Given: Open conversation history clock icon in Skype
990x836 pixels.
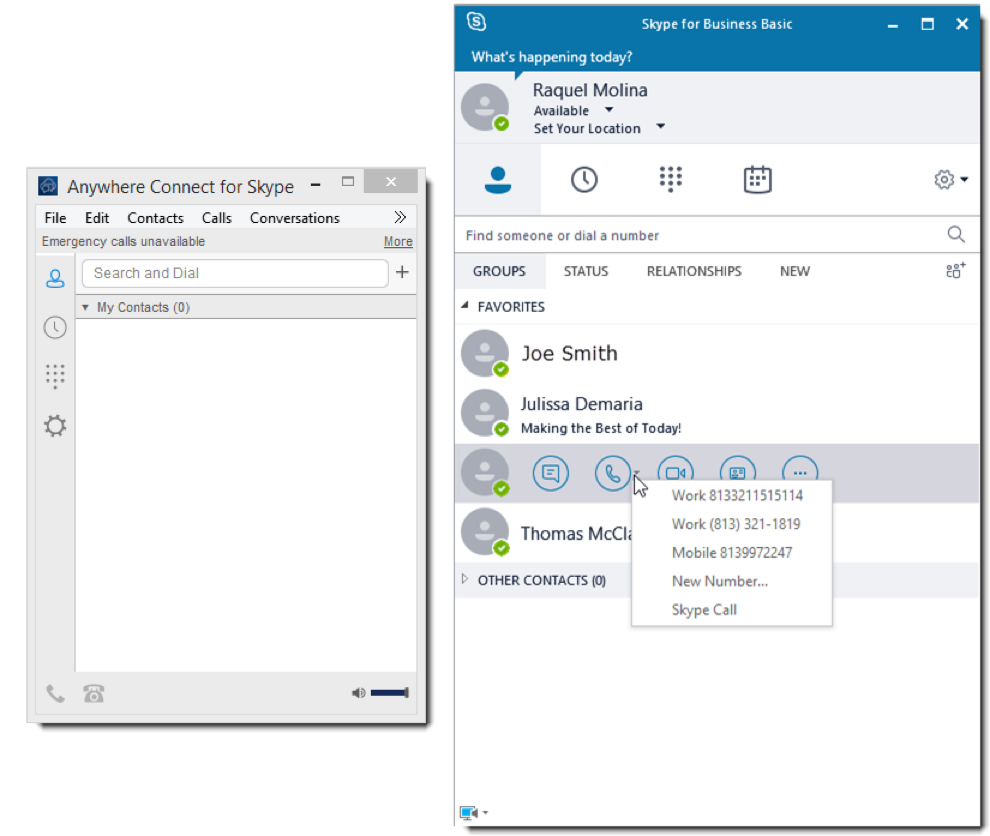Looking at the screenshot, I should click(x=584, y=180).
